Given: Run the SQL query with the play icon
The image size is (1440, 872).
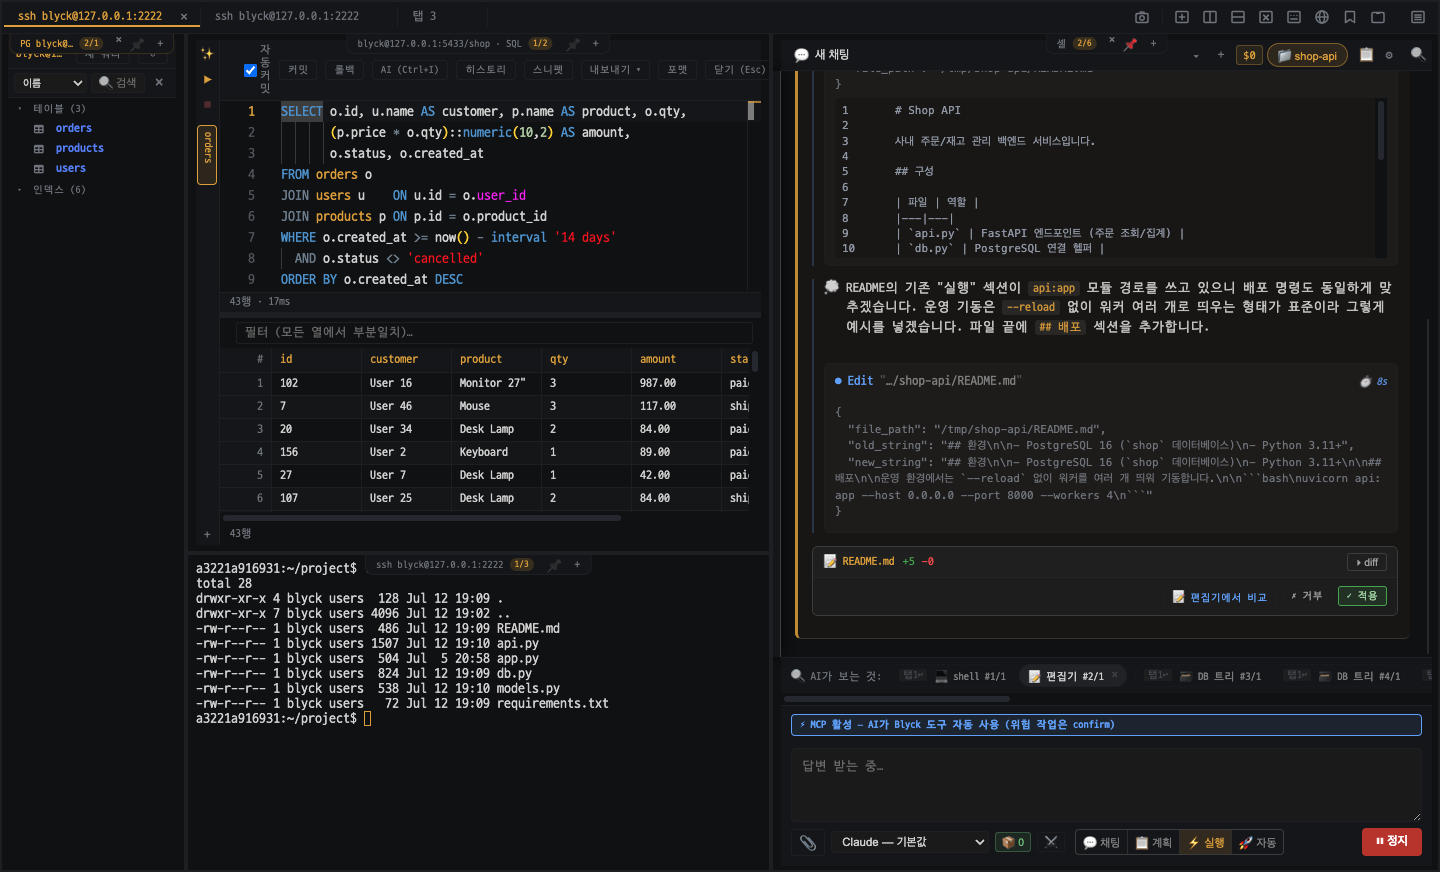Looking at the screenshot, I should click(207, 79).
